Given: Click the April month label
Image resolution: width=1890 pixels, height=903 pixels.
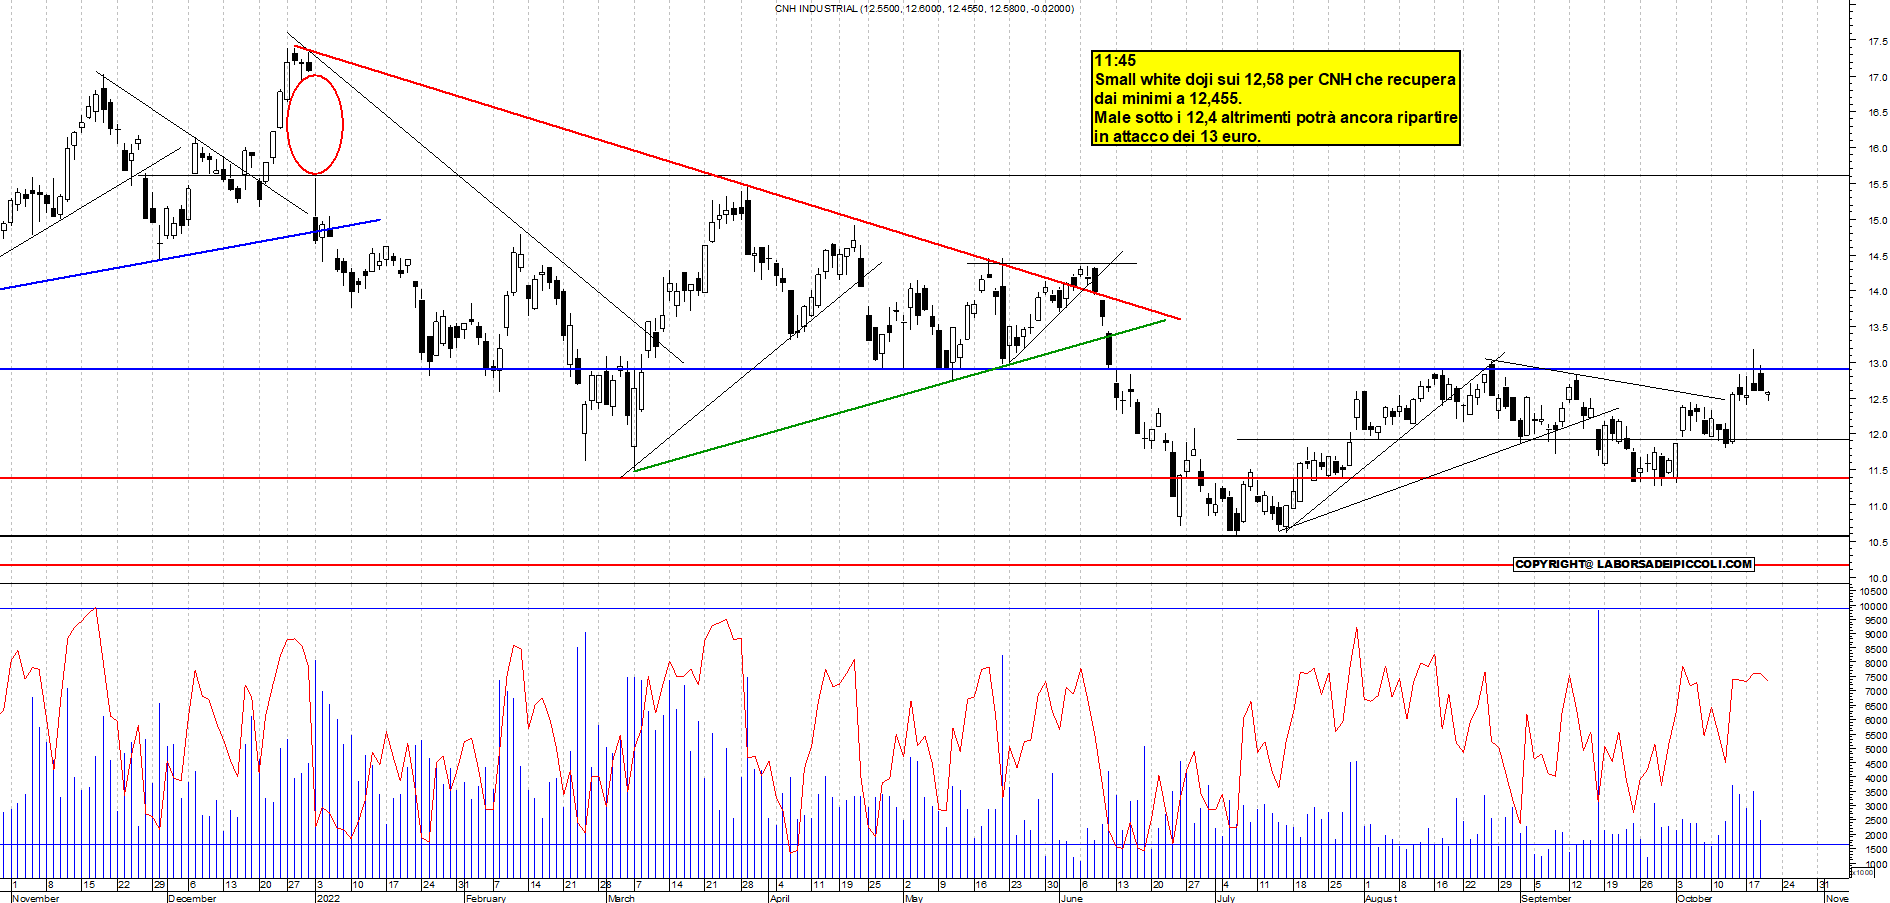Looking at the screenshot, I should 780,898.
